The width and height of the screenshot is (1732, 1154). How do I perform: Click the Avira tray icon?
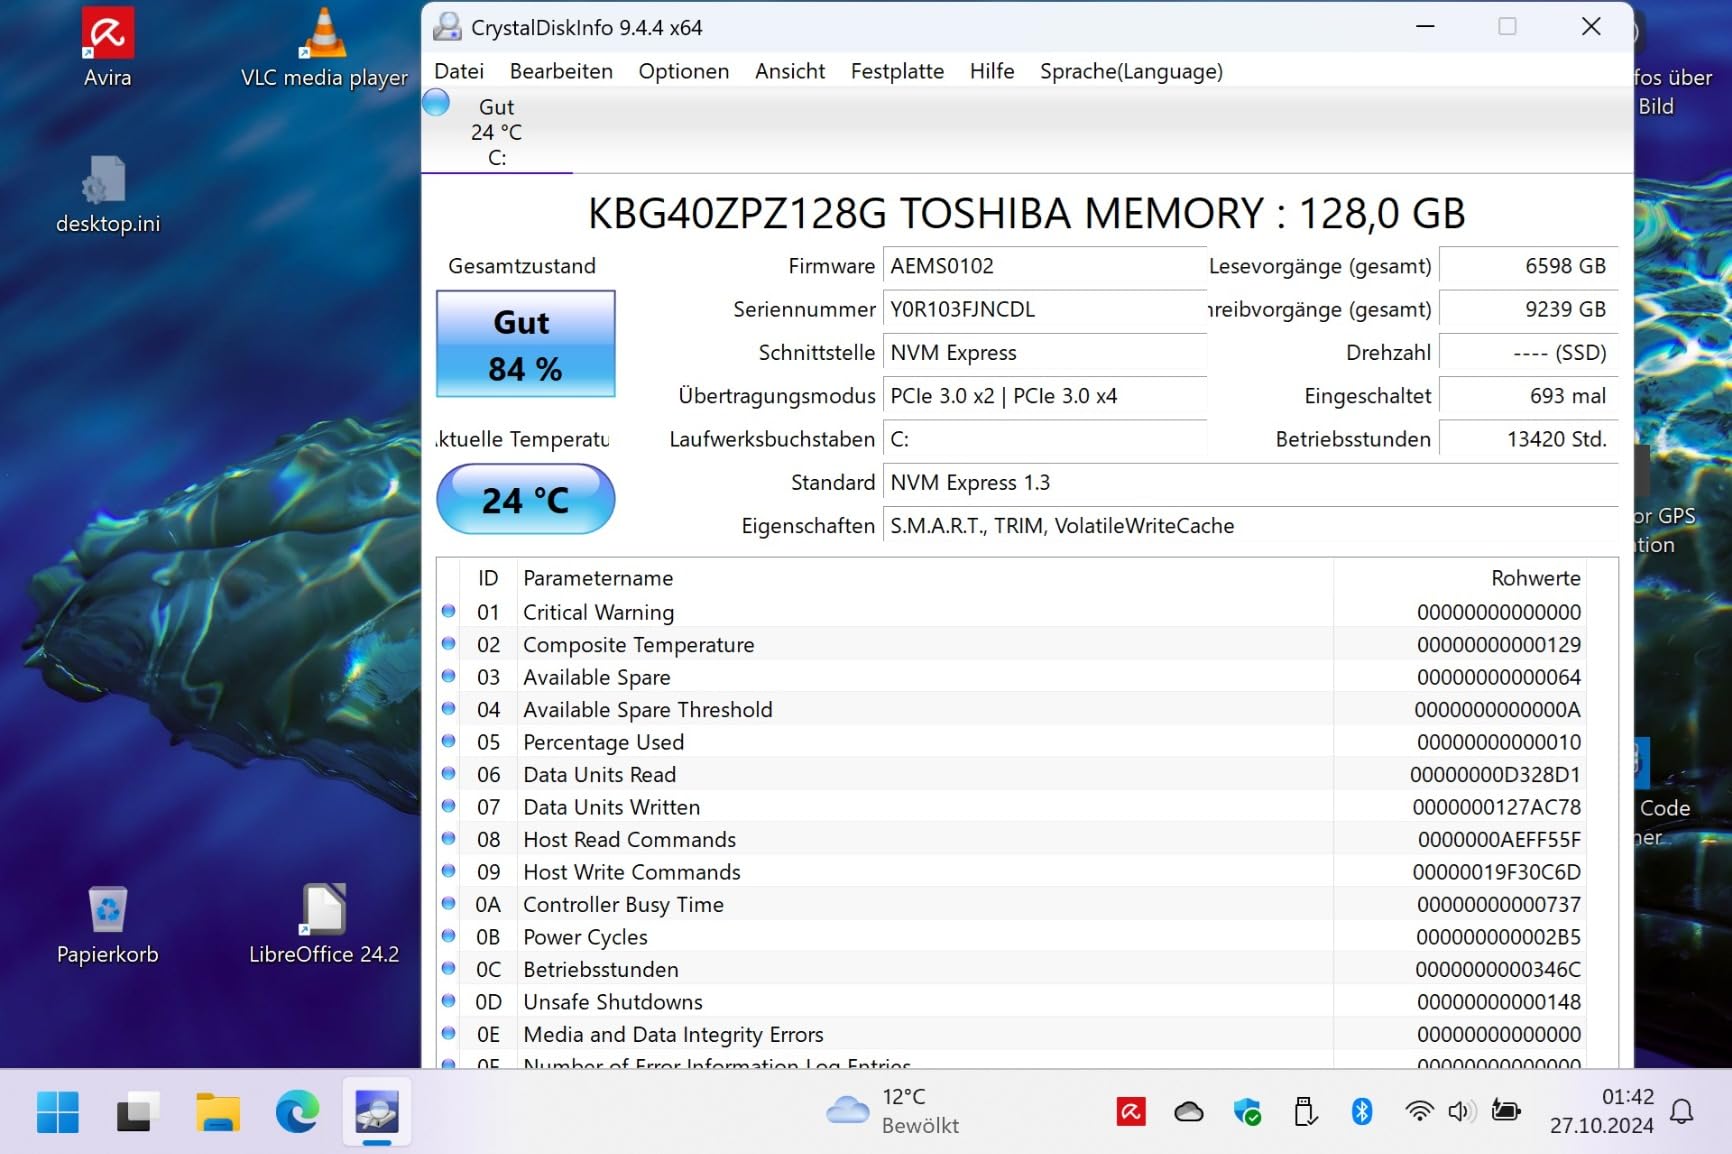1131,1111
